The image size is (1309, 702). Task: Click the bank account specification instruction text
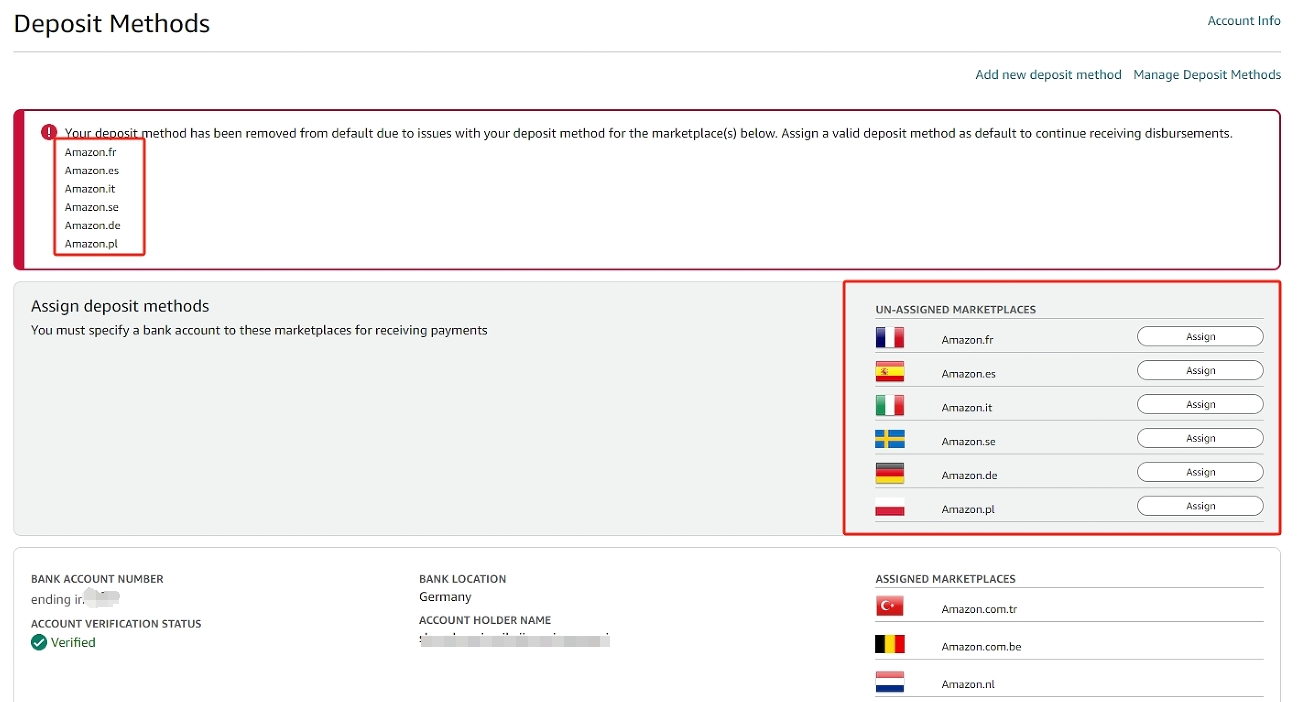click(259, 330)
